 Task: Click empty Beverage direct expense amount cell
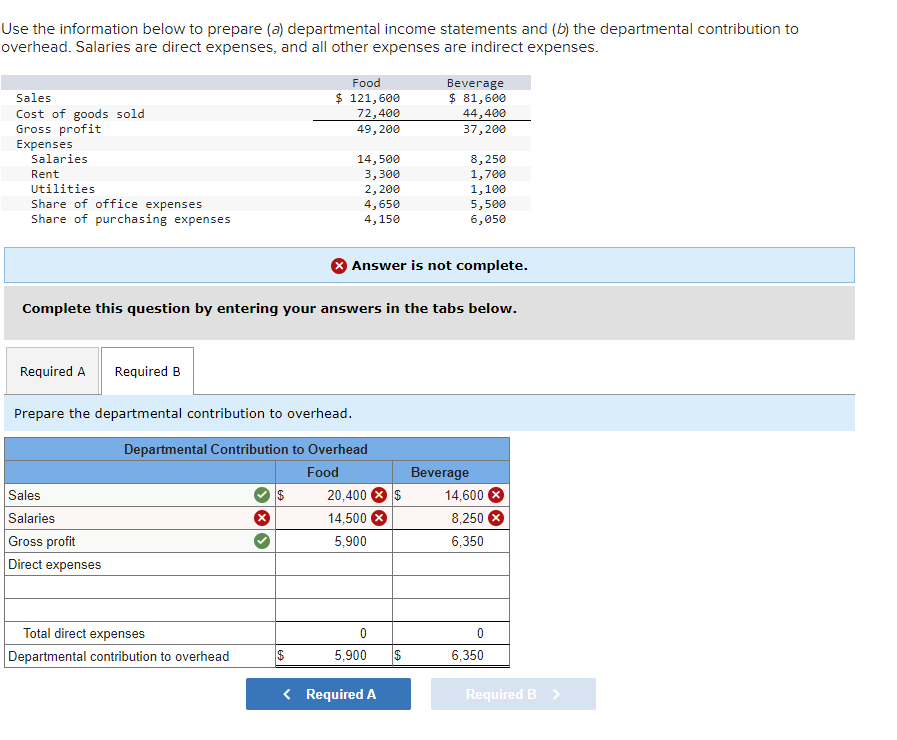pos(450,587)
